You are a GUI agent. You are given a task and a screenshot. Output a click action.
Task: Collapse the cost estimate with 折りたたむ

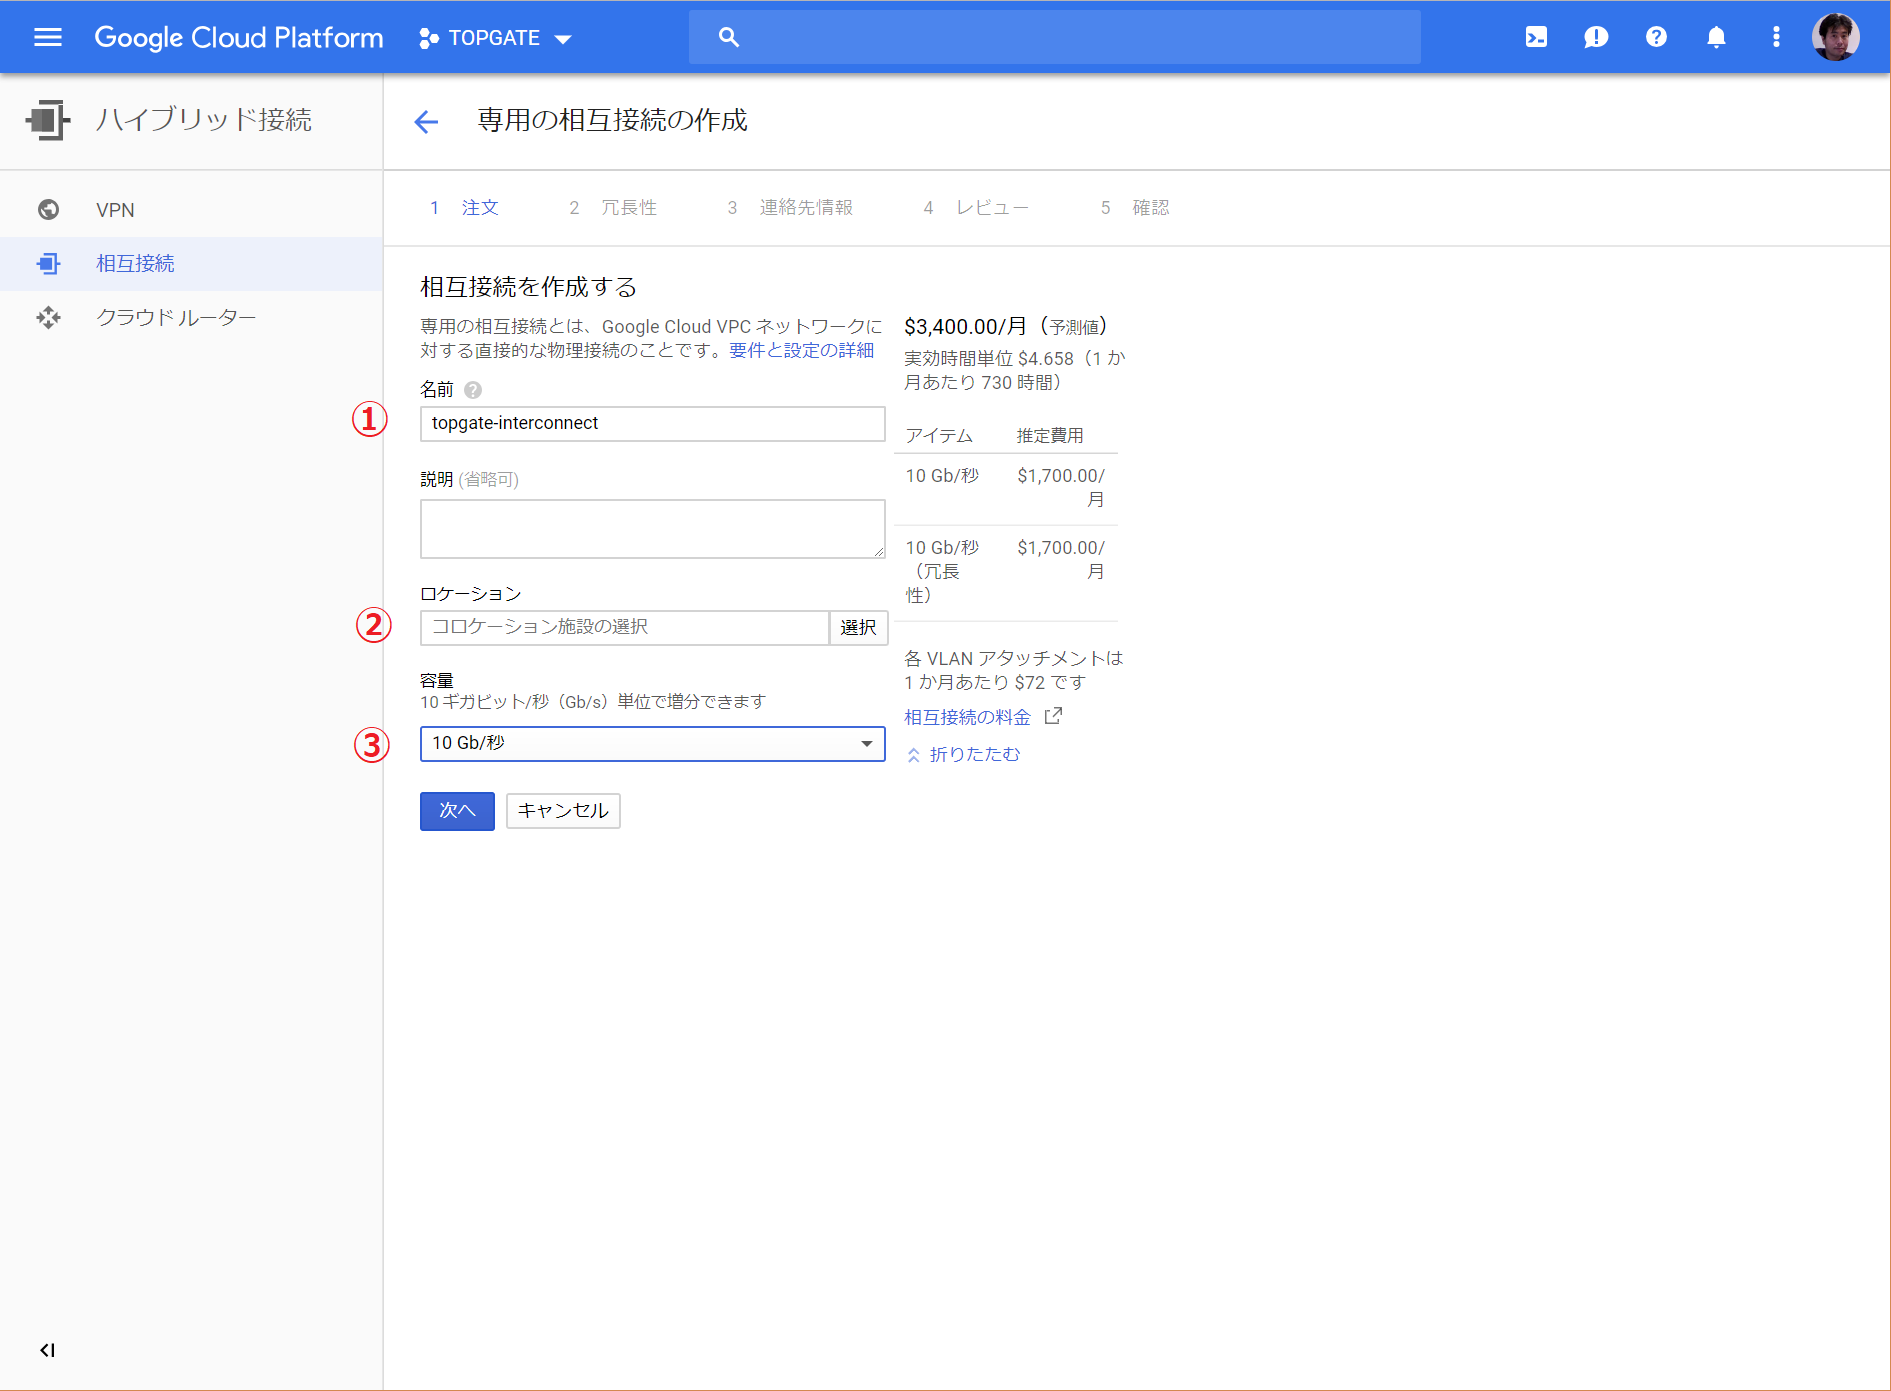(973, 754)
